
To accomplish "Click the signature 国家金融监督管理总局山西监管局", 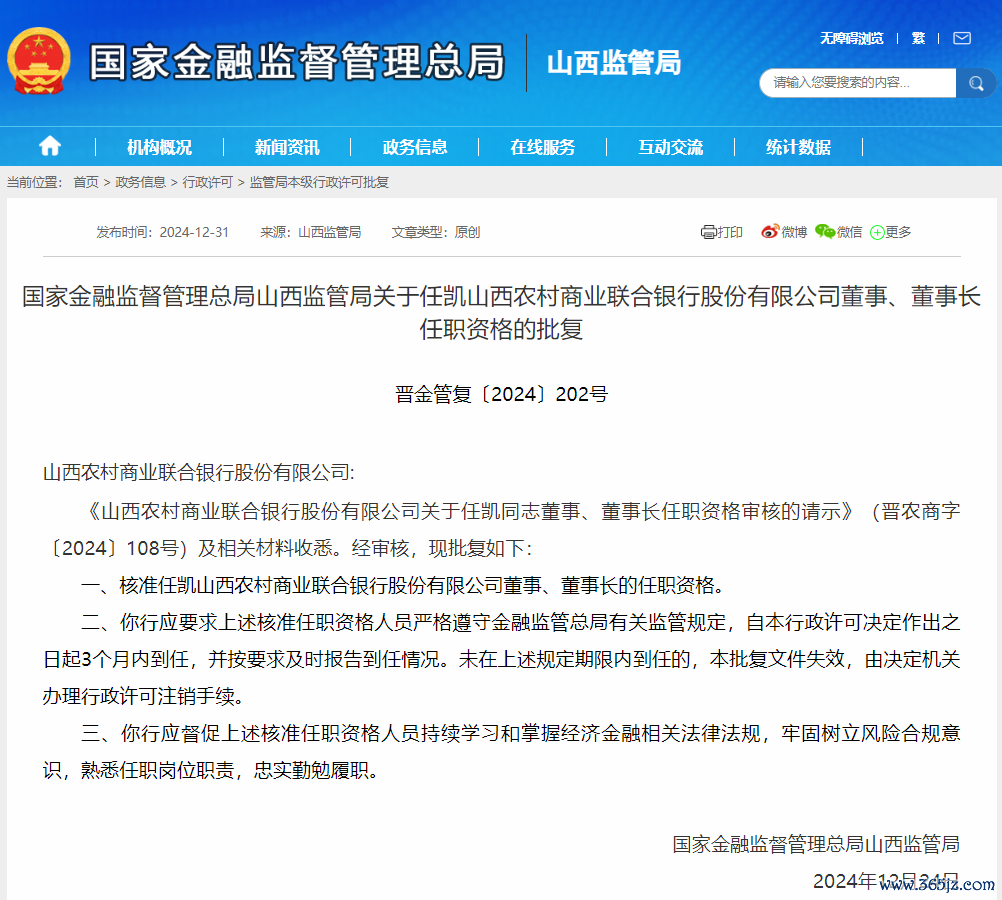I will point(816,844).
